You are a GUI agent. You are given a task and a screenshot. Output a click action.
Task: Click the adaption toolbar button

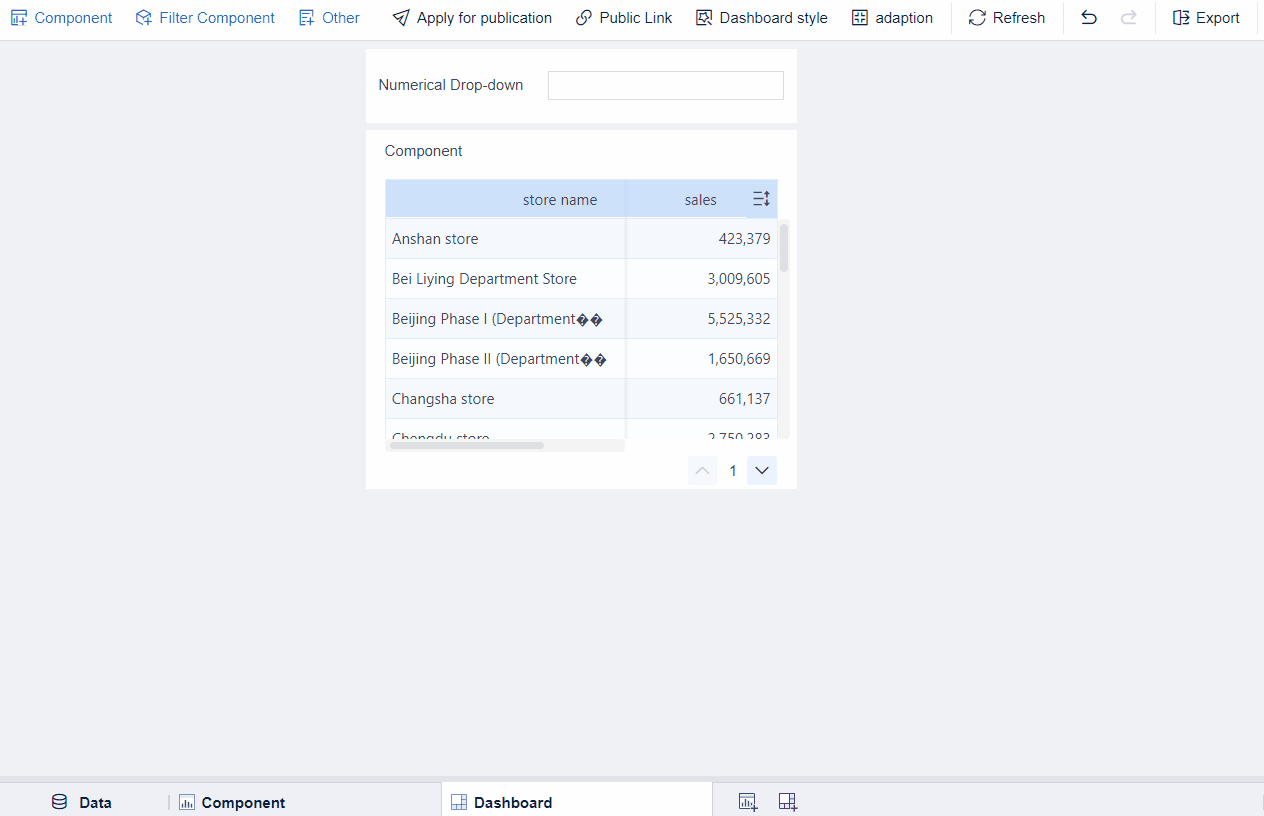click(x=892, y=18)
